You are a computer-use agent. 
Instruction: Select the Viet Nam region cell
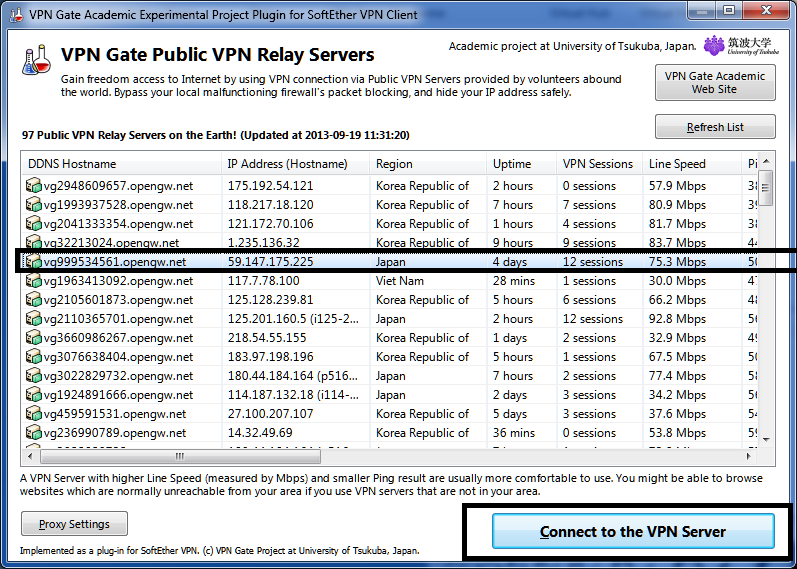click(x=400, y=281)
